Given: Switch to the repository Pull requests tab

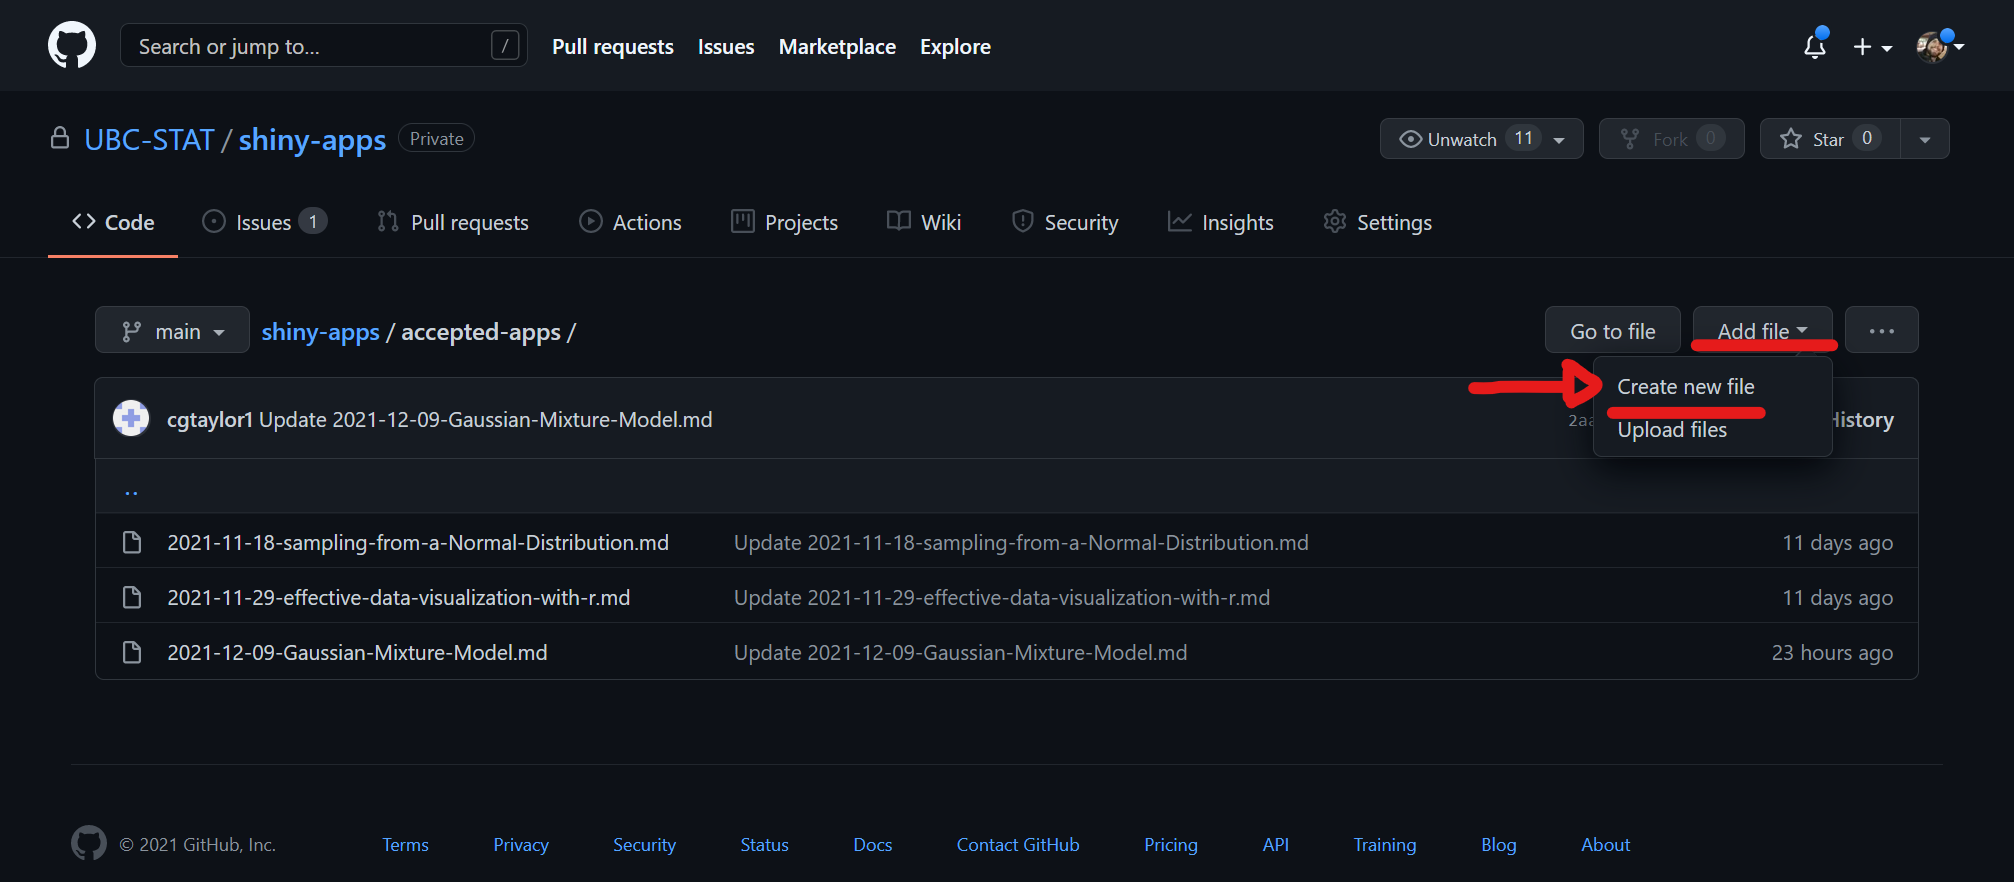Looking at the screenshot, I should [453, 223].
